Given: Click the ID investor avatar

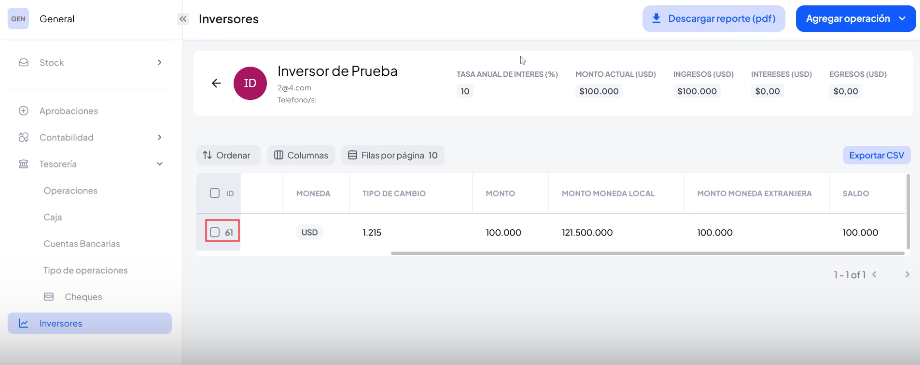Looking at the screenshot, I should [x=251, y=83].
